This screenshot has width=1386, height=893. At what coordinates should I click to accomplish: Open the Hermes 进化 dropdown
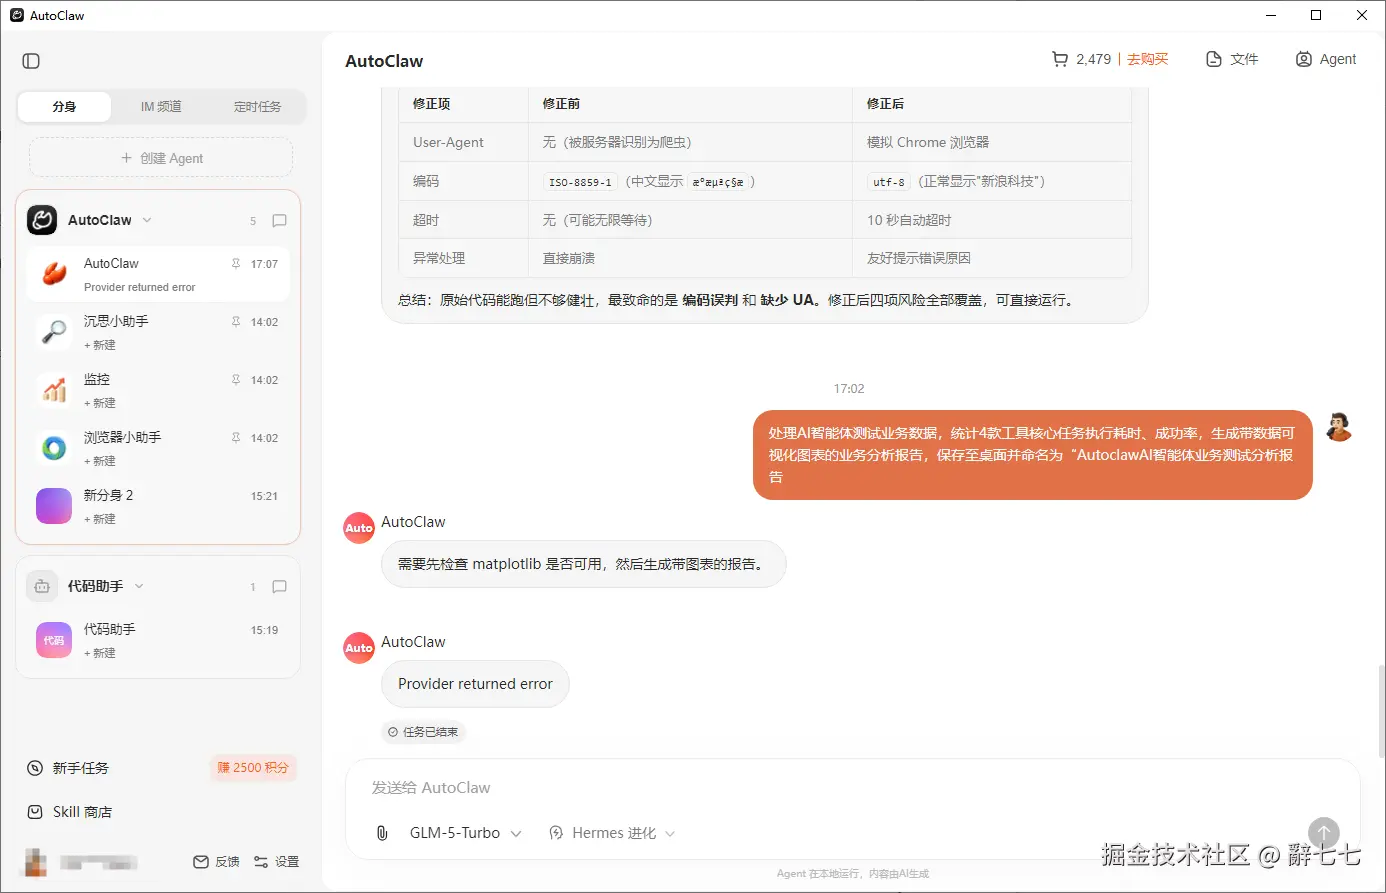(612, 833)
